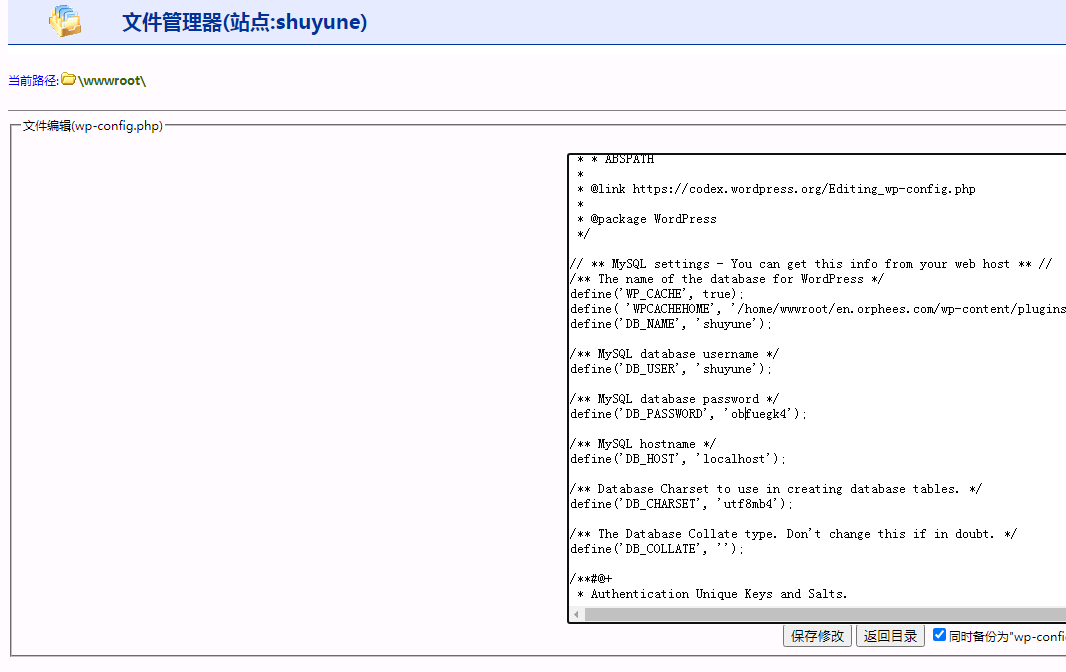Click the 保存修改 save button

pos(817,636)
